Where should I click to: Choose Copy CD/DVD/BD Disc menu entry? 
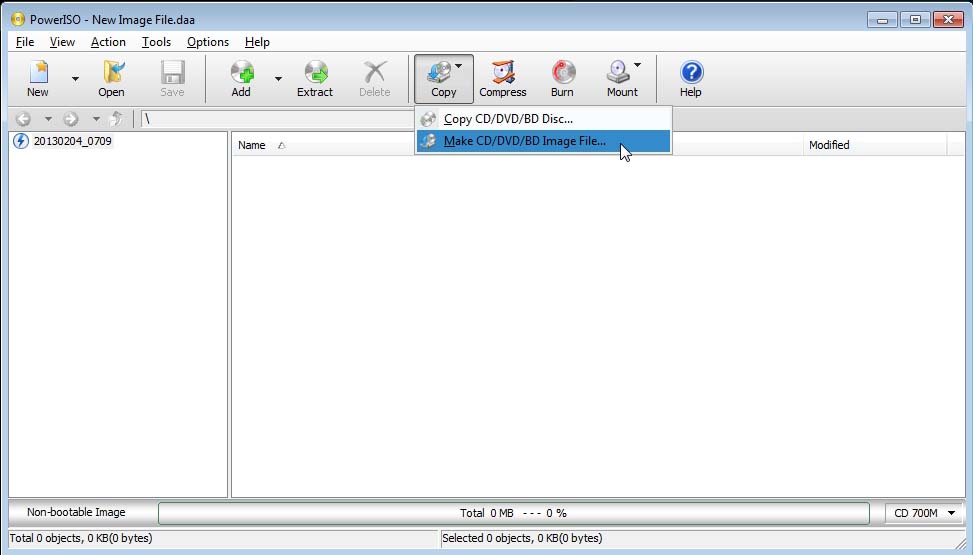click(x=544, y=119)
